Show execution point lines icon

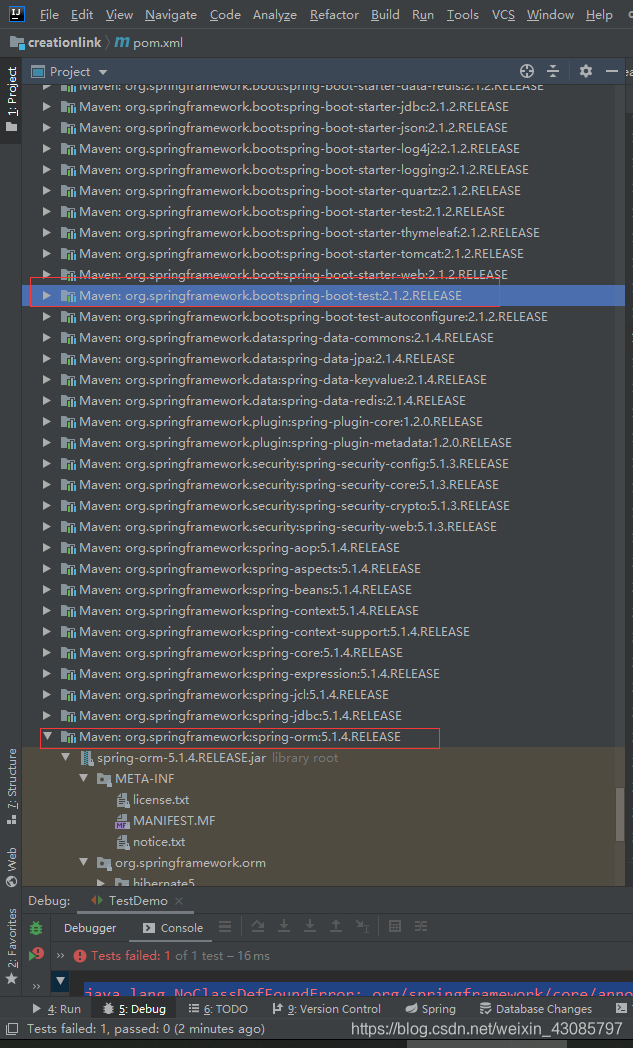tap(225, 926)
